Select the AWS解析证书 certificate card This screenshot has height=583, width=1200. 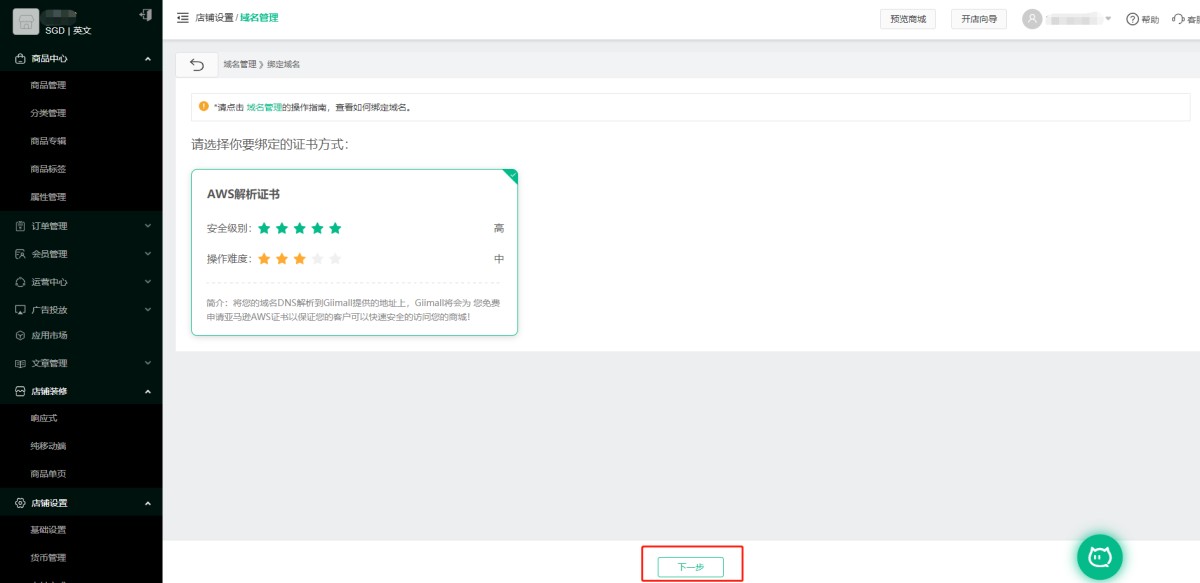[x=354, y=252]
